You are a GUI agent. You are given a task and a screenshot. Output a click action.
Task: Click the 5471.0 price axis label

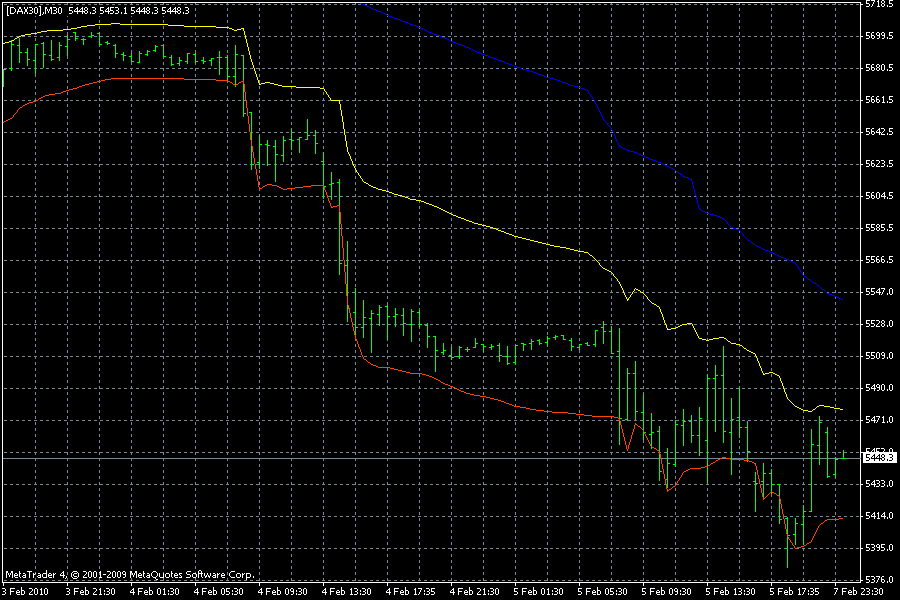[x=879, y=420]
